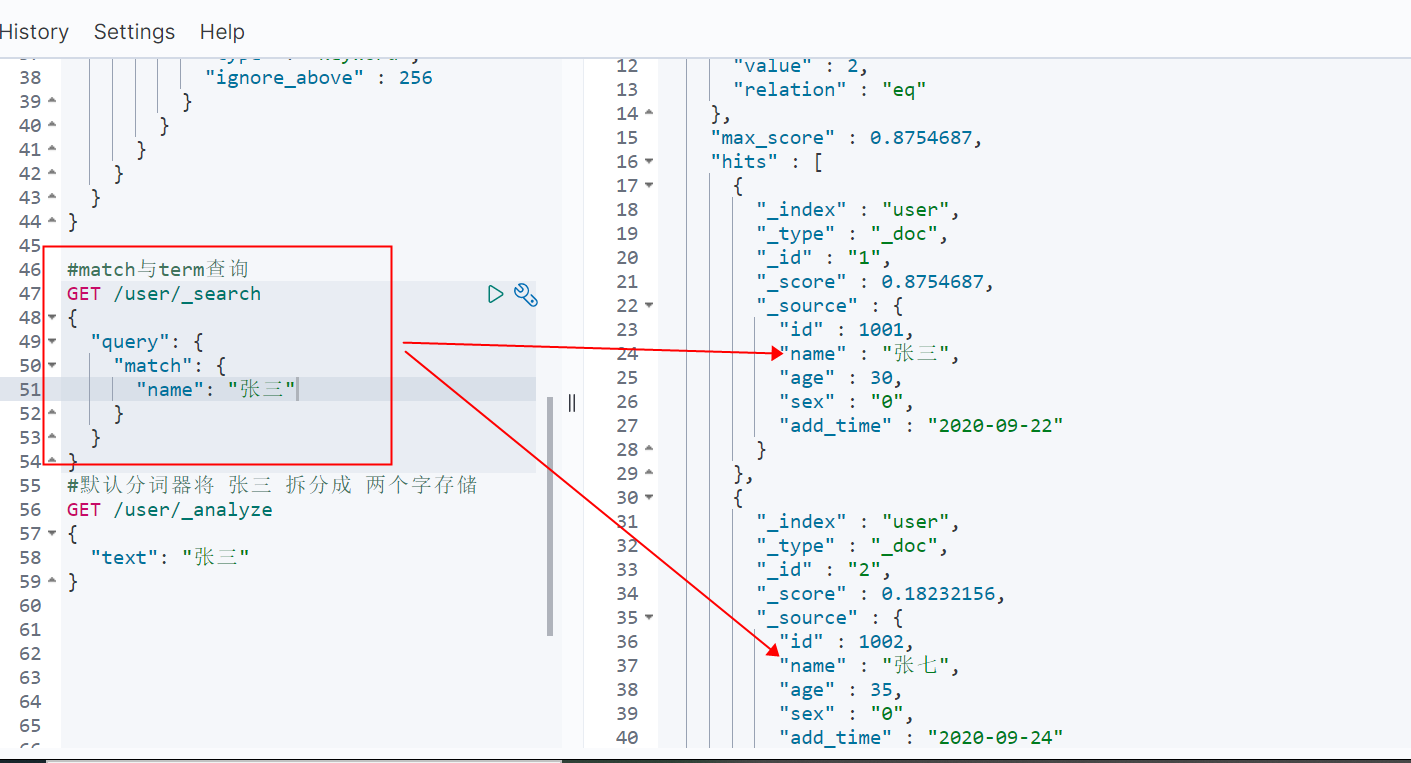Collapse the fold arrow at editor line 48
Screen dimensions: 1411x763
click(x=52, y=318)
